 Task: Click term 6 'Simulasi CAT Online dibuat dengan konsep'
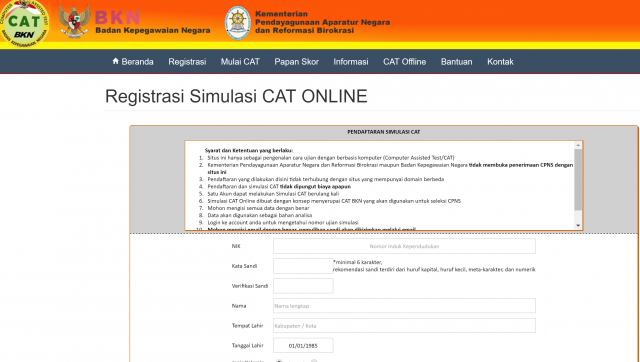click(x=334, y=201)
